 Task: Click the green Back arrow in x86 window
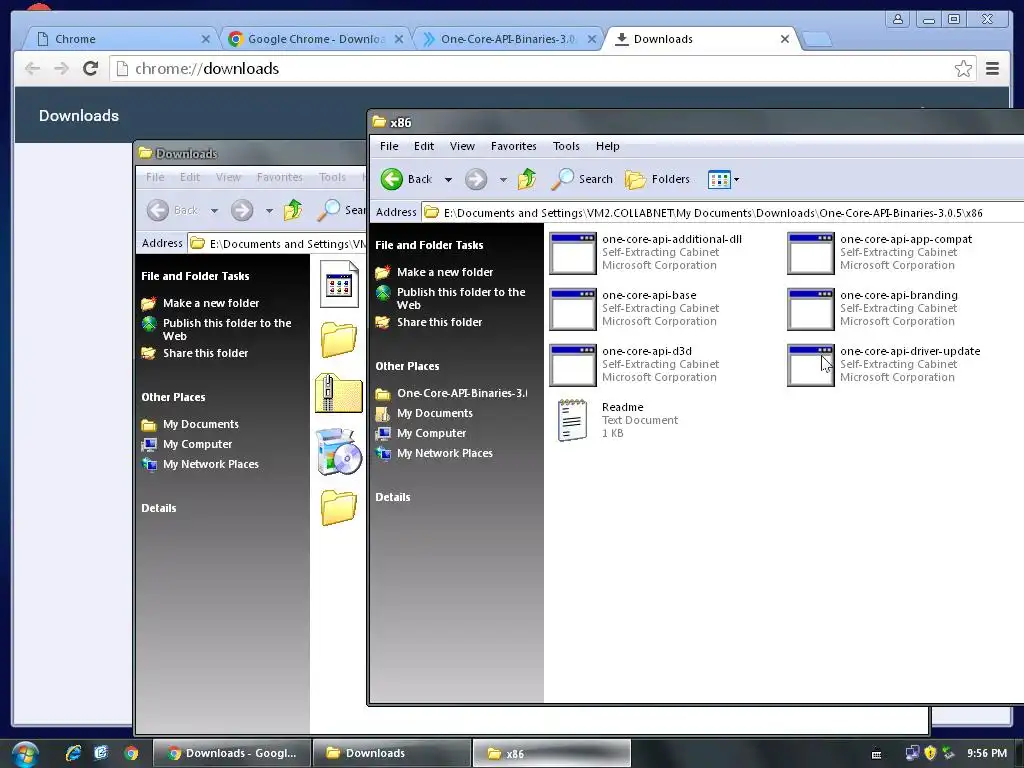tap(392, 179)
